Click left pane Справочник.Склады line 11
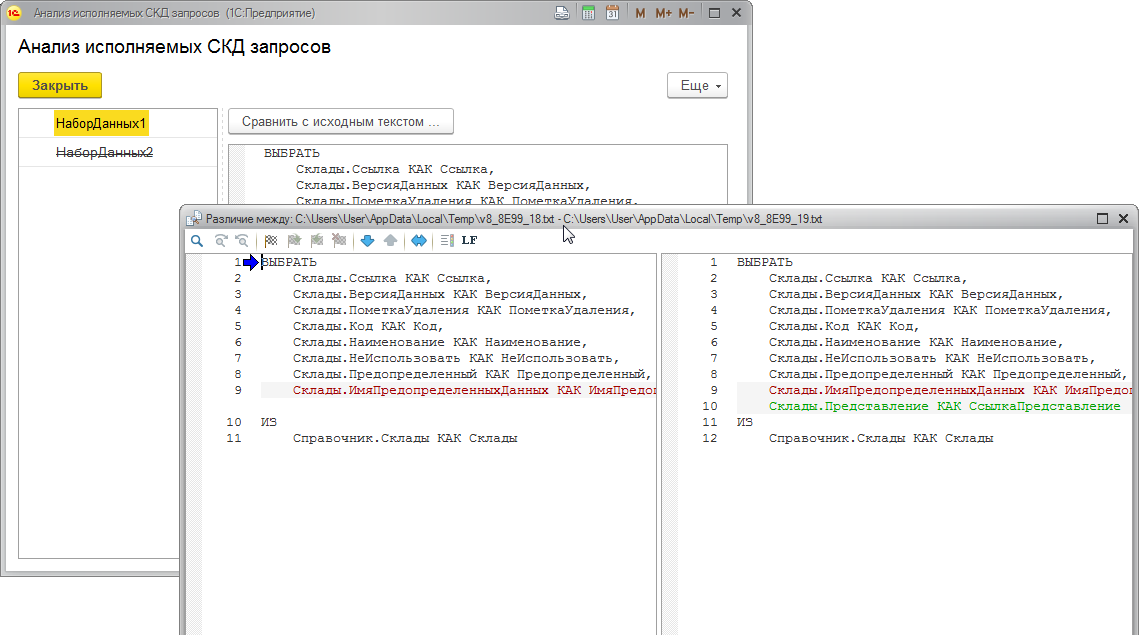The width and height of the screenshot is (1139, 635). tap(405, 438)
